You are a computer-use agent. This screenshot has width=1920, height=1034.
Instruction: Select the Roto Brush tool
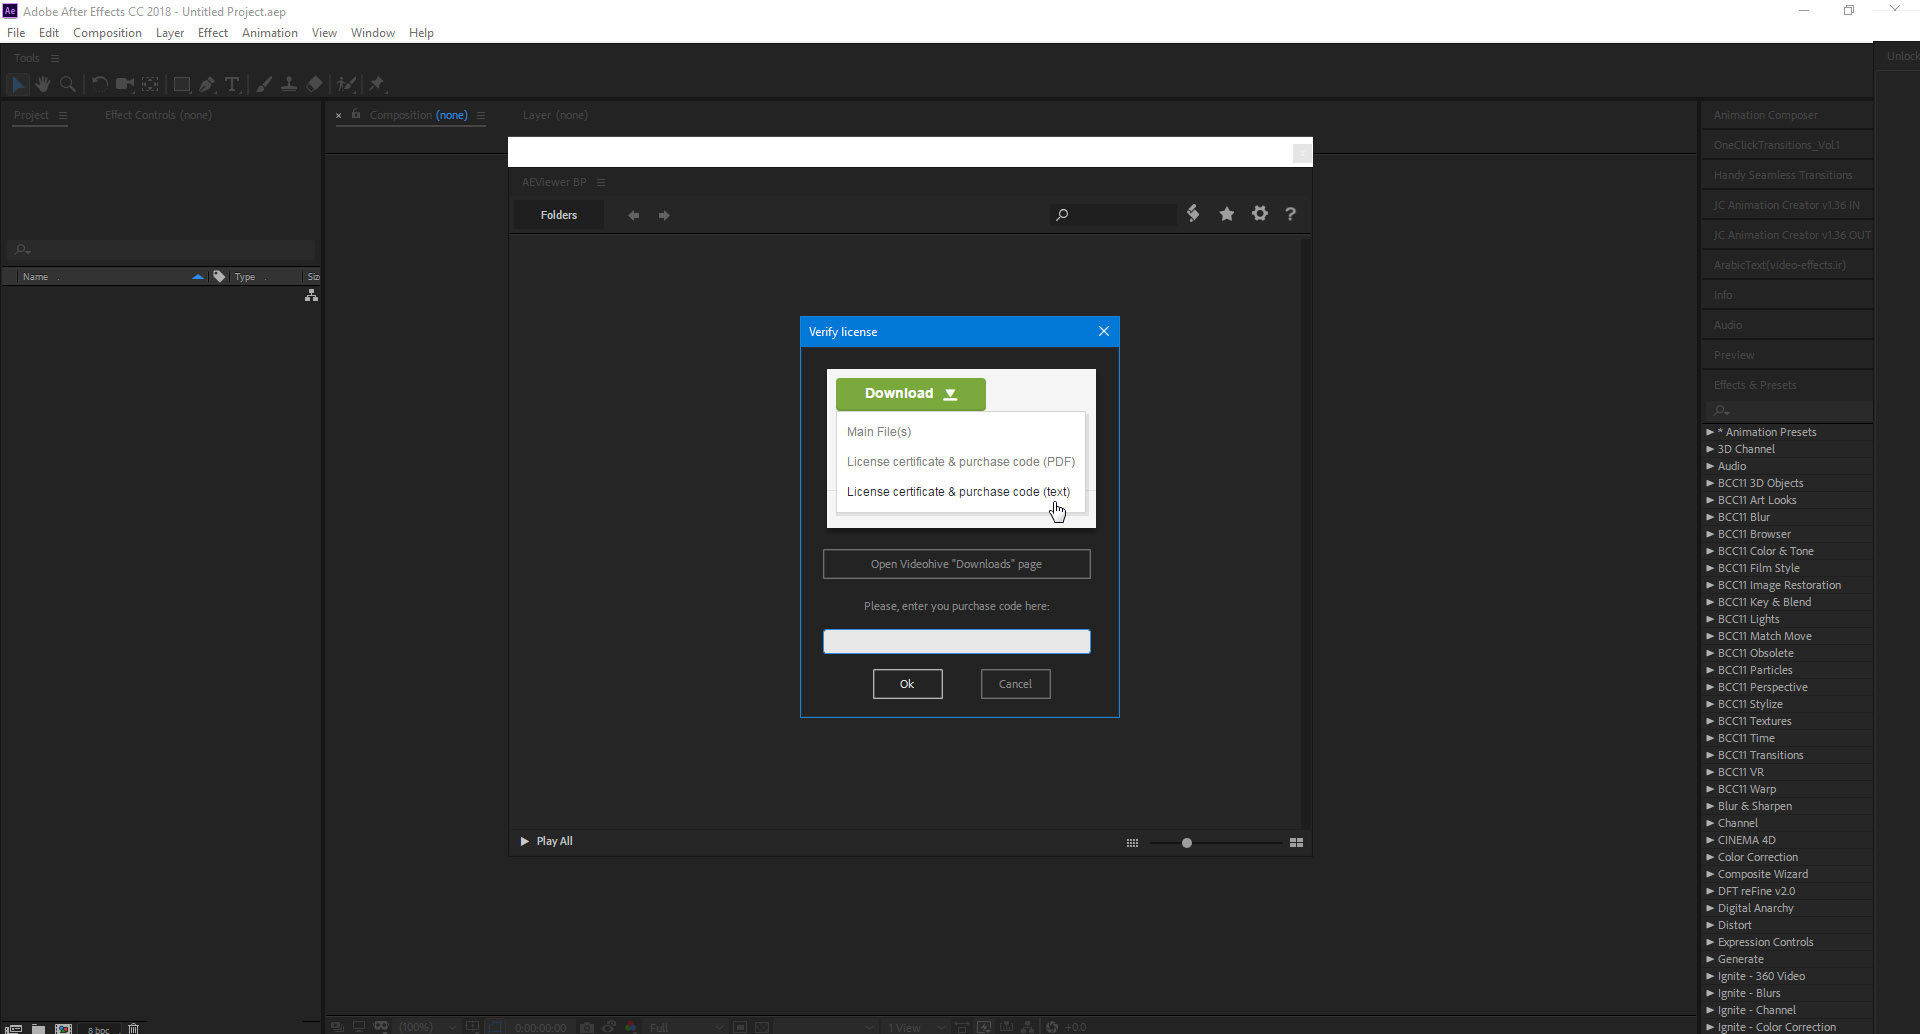click(347, 85)
